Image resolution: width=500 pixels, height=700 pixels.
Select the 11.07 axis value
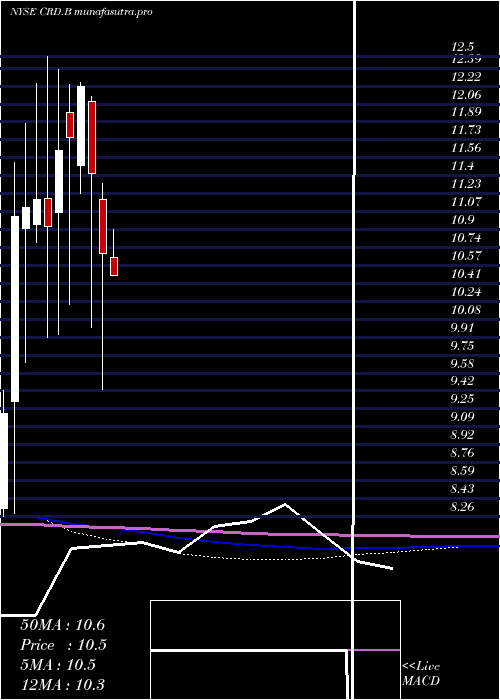466,202
